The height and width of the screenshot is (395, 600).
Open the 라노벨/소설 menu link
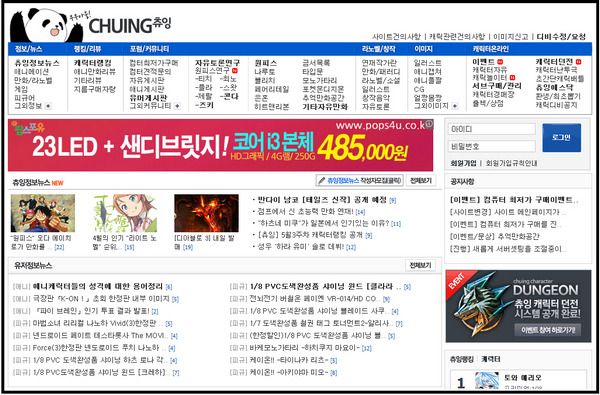click(x=381, y=80)
